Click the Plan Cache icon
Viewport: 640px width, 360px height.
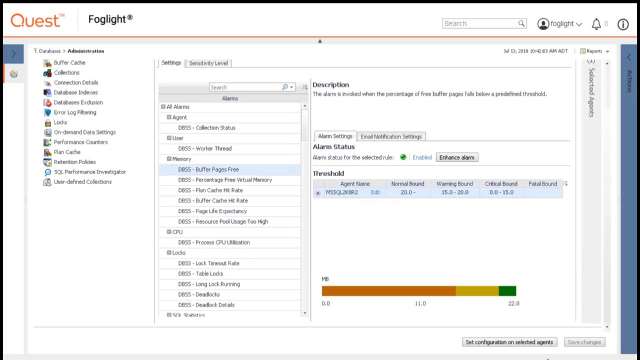click(x=47, y=152)
